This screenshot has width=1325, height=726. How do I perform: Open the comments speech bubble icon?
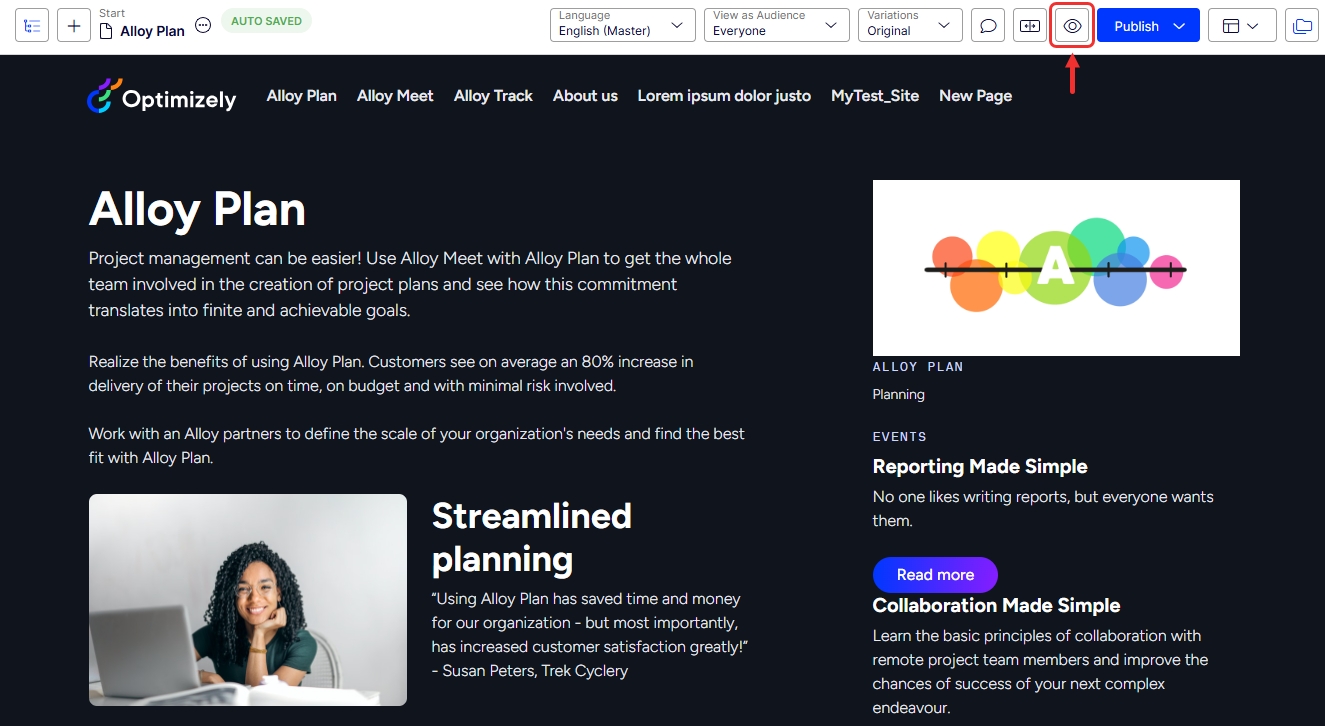988,26
